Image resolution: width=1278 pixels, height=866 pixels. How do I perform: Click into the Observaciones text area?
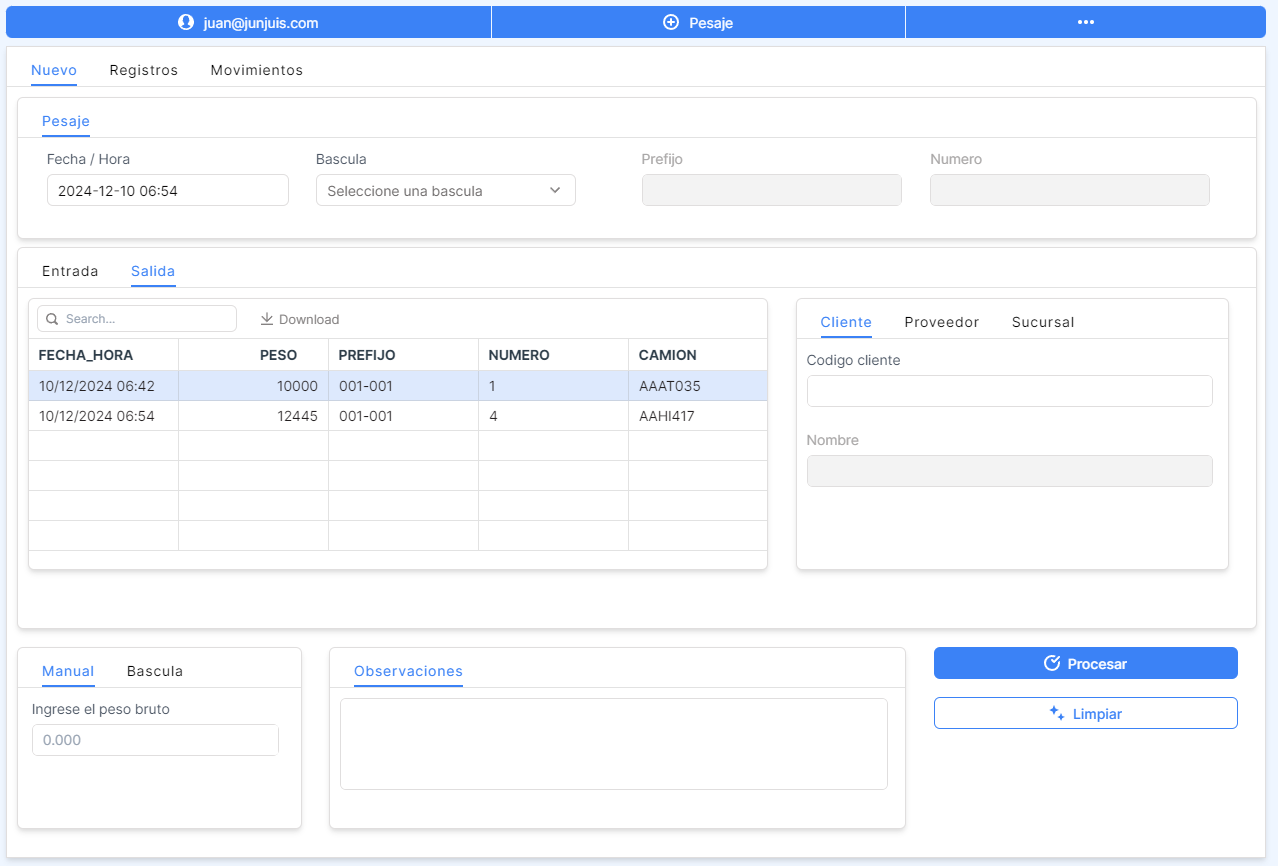[613, 743]
